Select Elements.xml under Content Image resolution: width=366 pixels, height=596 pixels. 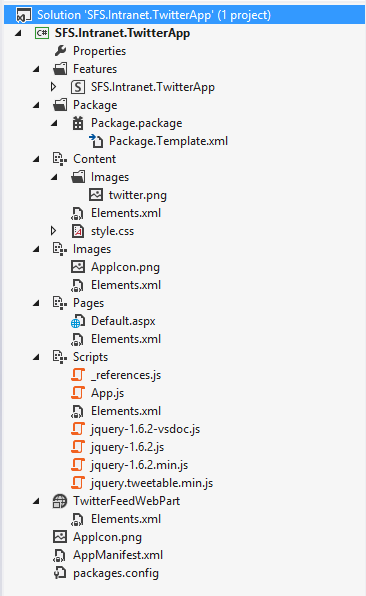pos(126,213)
